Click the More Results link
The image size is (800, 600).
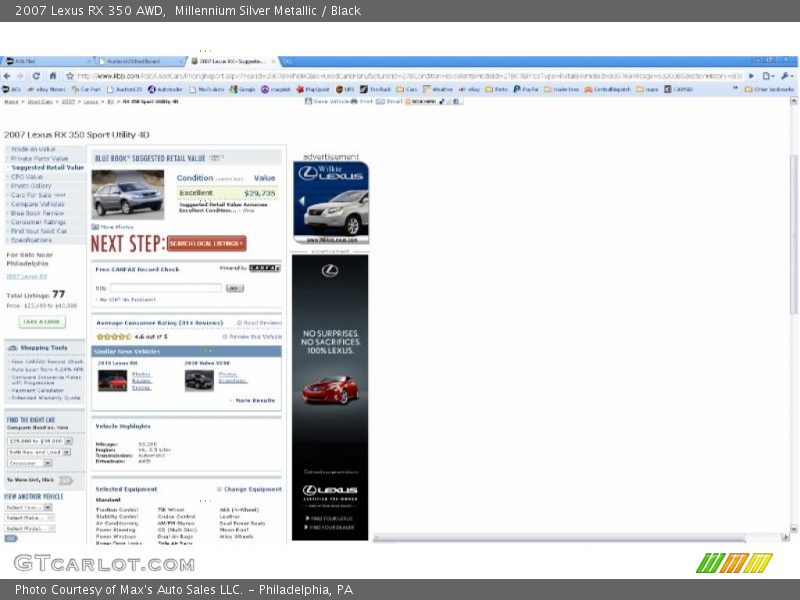pos(253,401)
